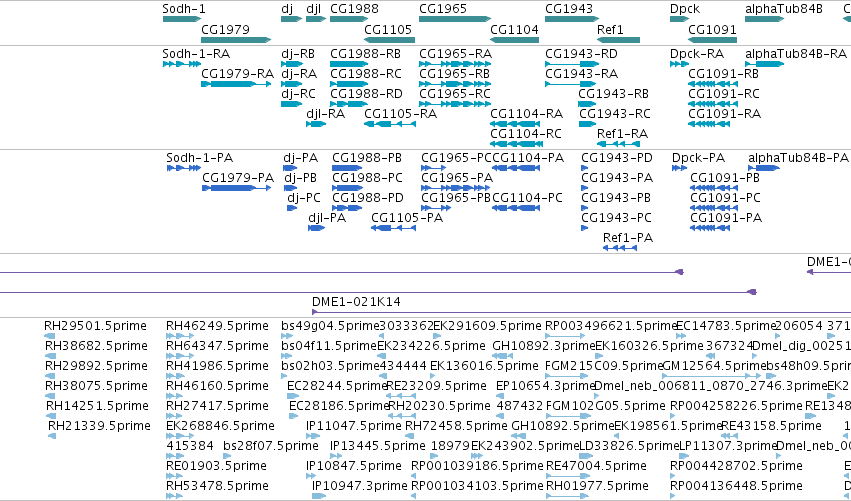Click the dj gene label
Viewport: 851px width, 501px height.
tap(287, 9)
